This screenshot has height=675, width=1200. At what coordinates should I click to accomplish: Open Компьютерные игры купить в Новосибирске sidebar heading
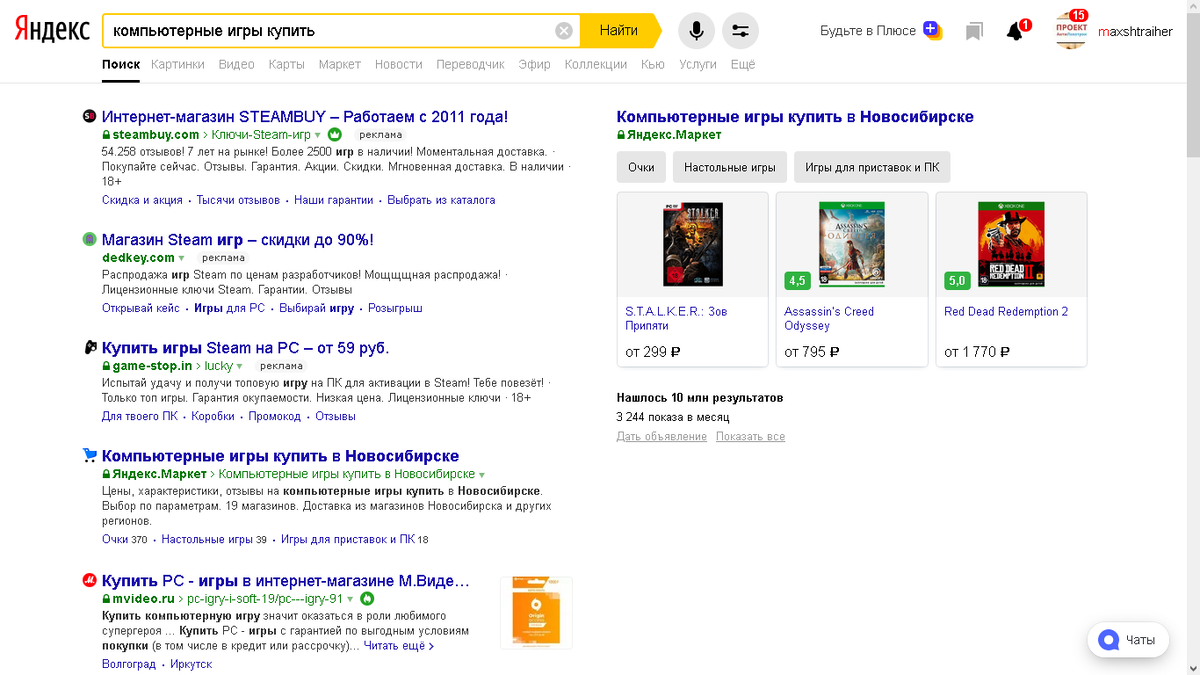[x=795, y=117]
